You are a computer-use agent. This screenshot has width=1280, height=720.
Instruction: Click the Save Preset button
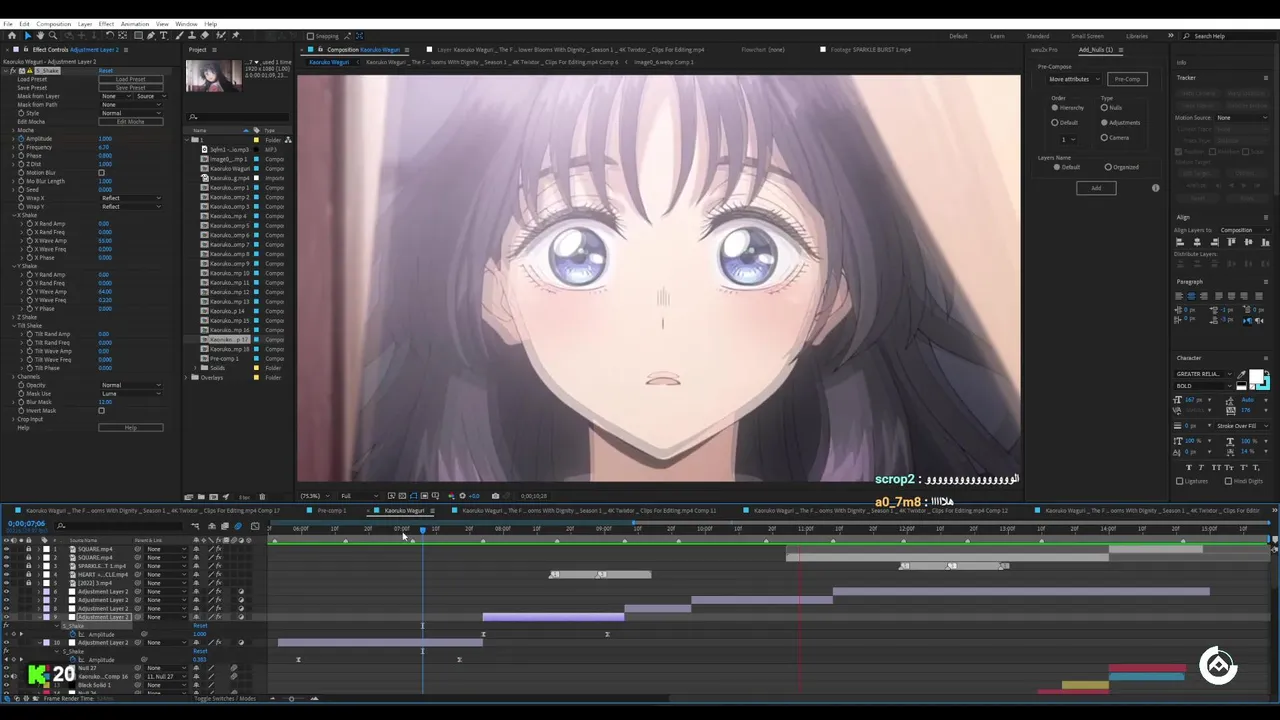click(x=131, y=88)
